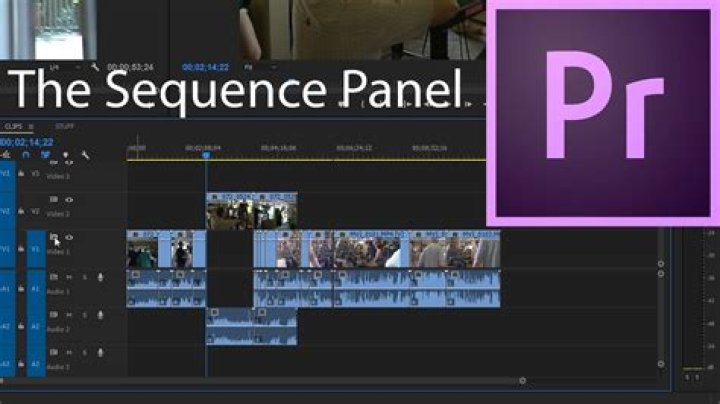Screen dimensions: 720x404
Task: Open the CLIPS sequence panel menu icon
Action: 31,126
